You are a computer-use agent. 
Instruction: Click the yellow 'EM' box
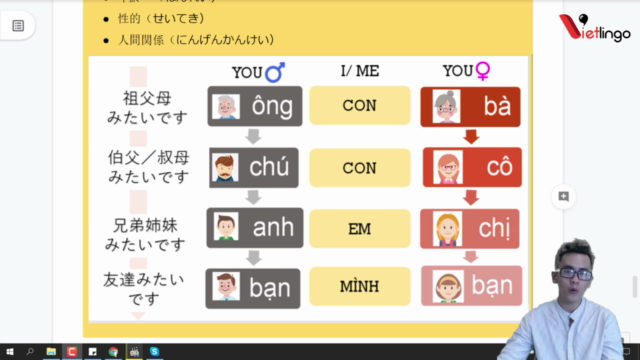click(360, 229)
